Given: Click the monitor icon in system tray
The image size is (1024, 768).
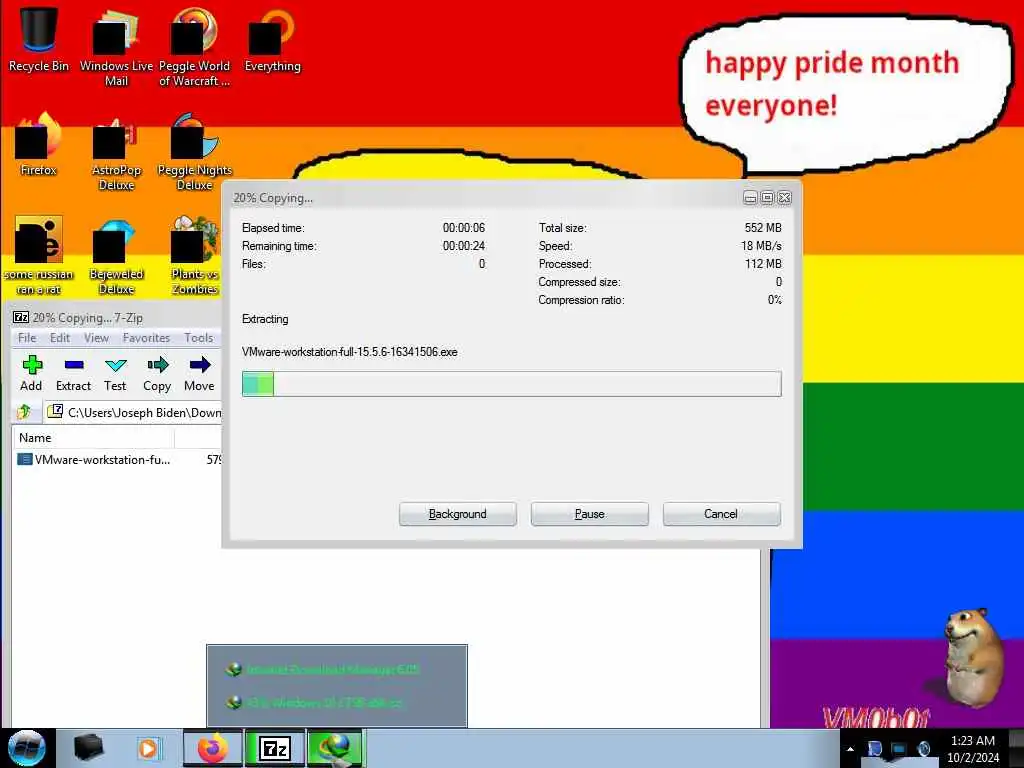Looking at the screenshot, I should (899, 749).
